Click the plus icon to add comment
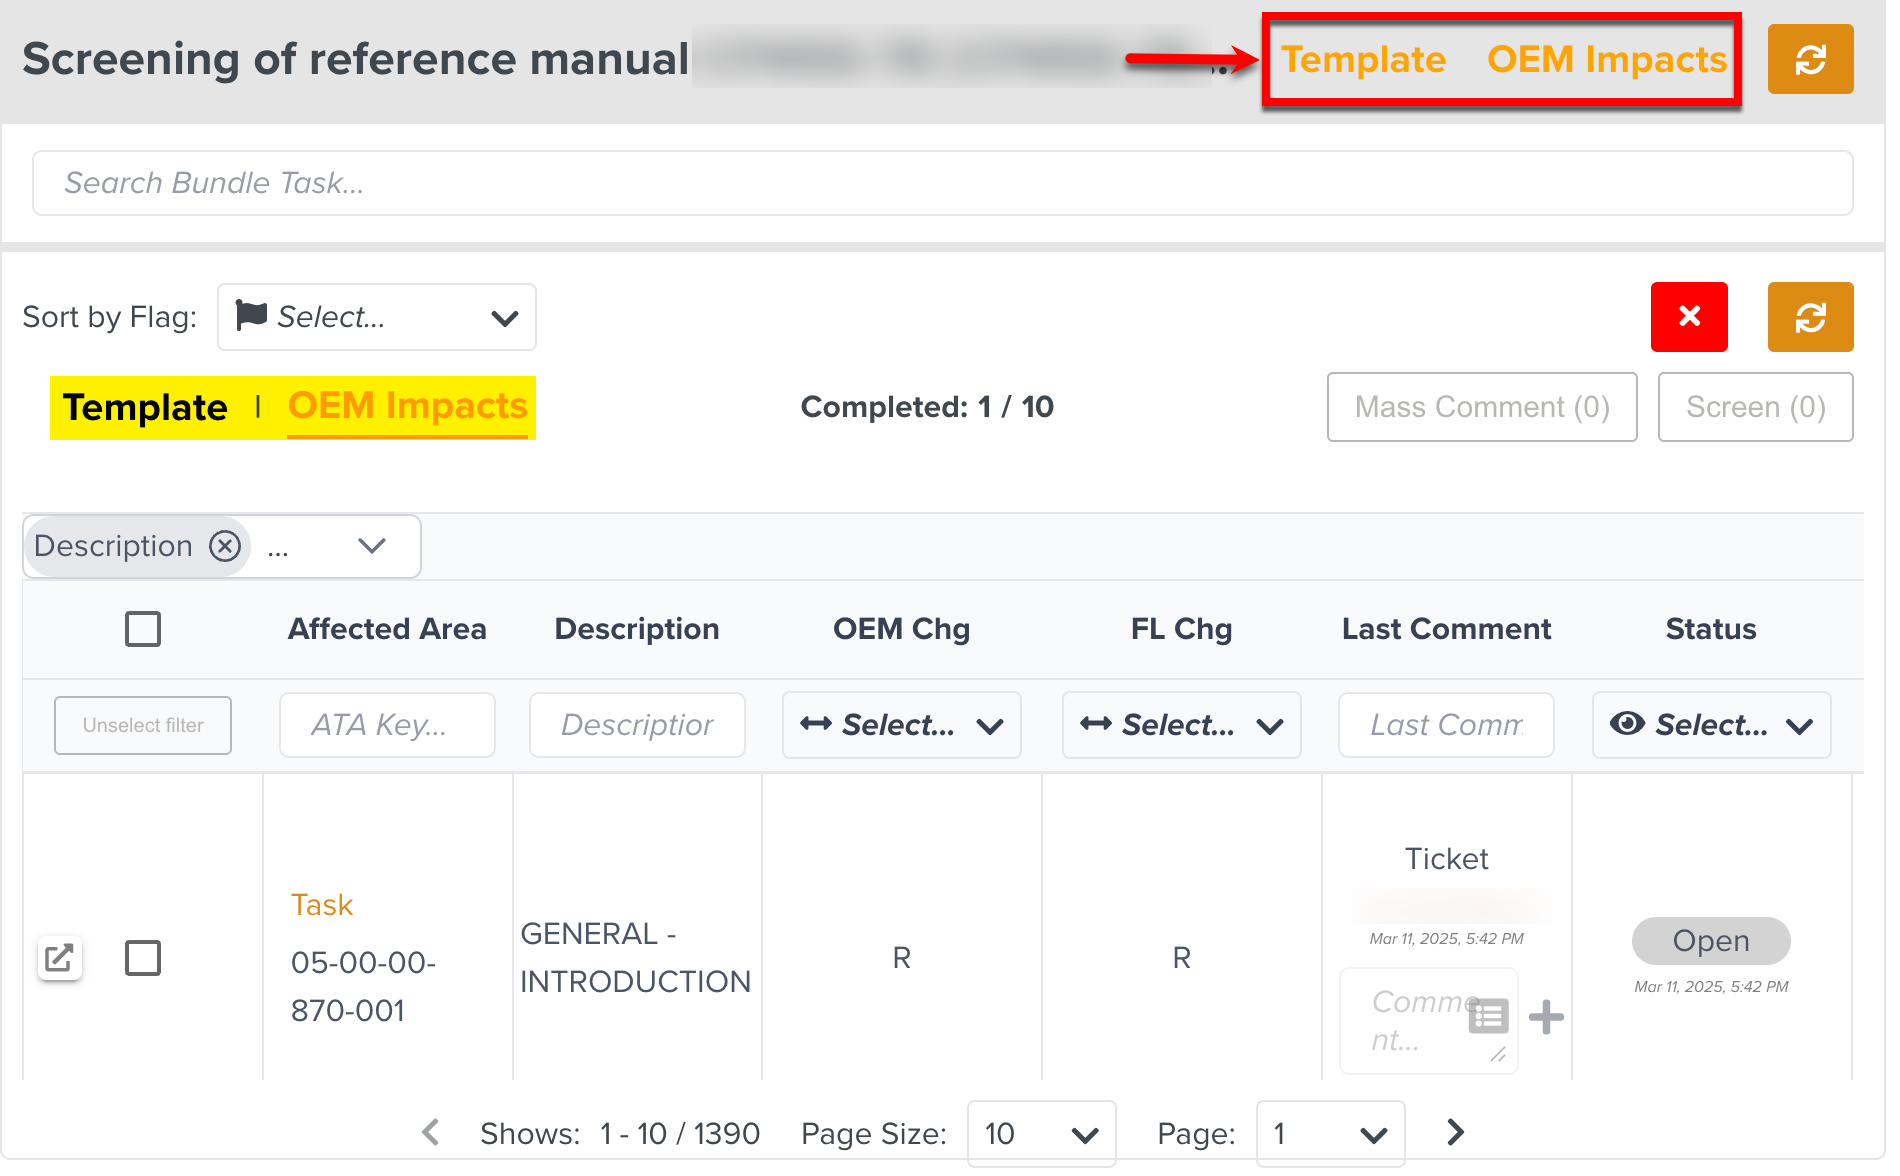This screenshot has width=1900, height=1176. [x=1545, y=1017]
